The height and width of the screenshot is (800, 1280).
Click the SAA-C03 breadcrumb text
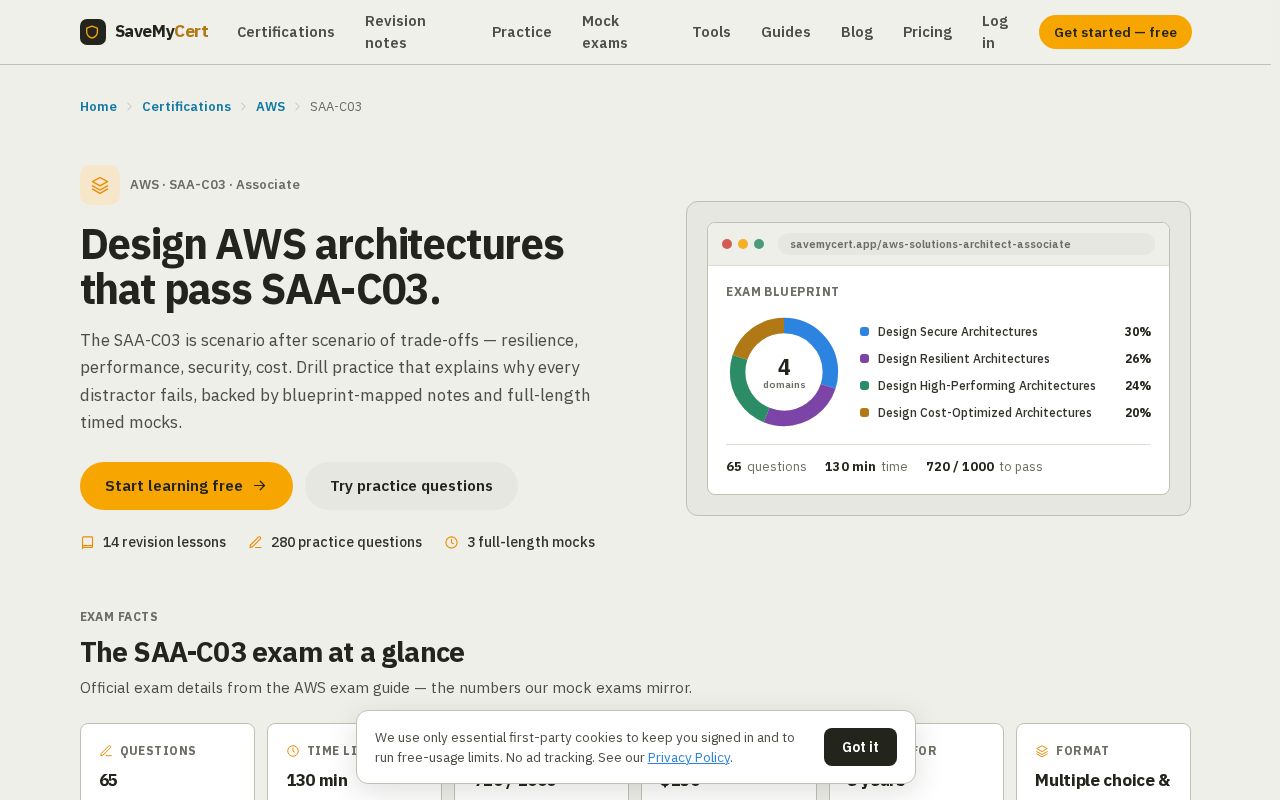click(x=336, y=107)
